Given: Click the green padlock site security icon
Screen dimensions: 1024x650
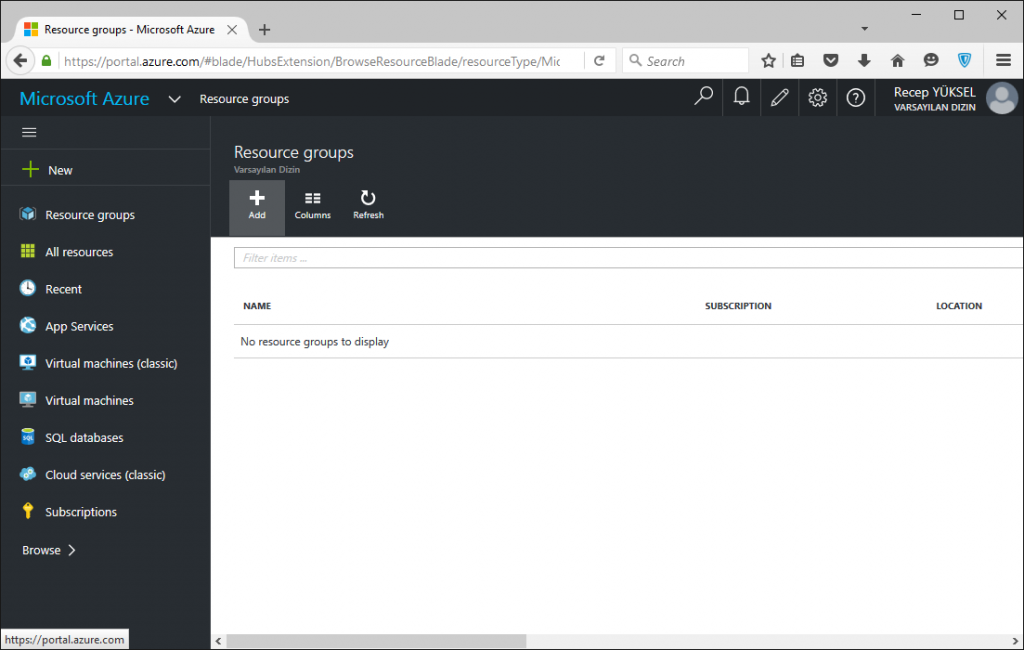Looking at the screenshot, I should pyautogui.click(x=46, y=61).
